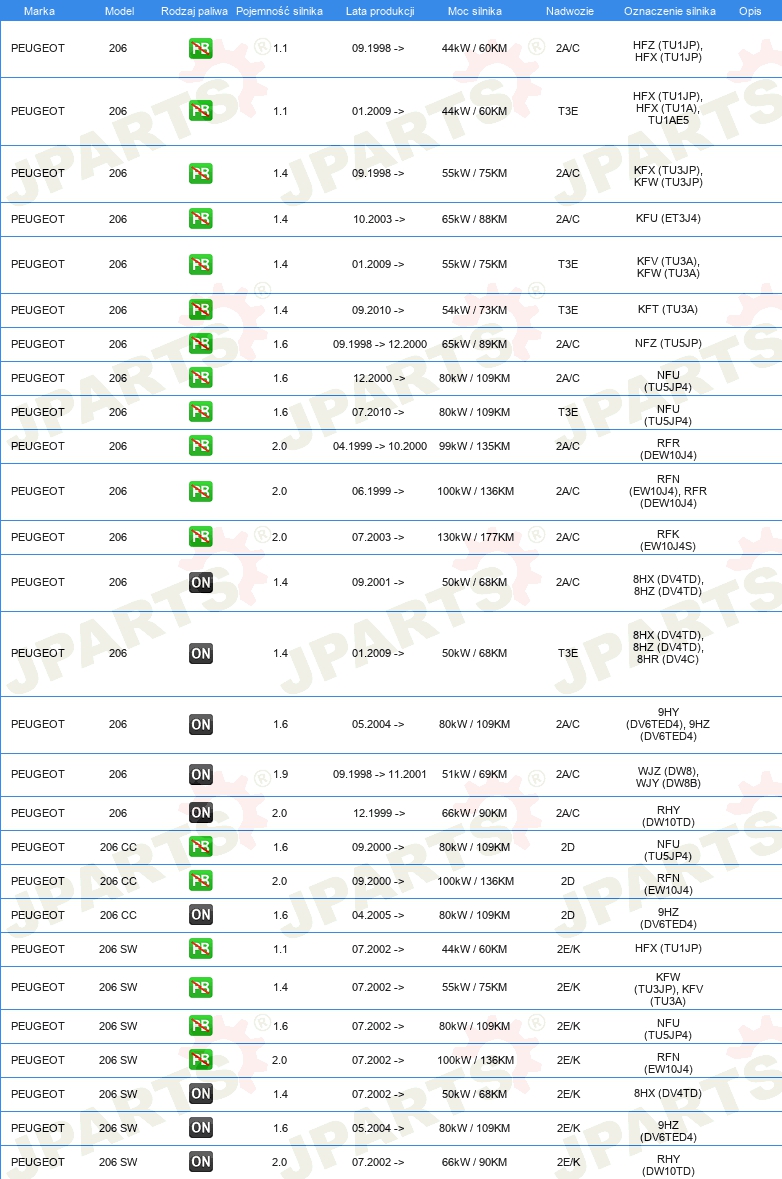Screen dimensions: 782x1179
Task: Click the engine code KFU (ET3J4)
Action: pos(668,218)
